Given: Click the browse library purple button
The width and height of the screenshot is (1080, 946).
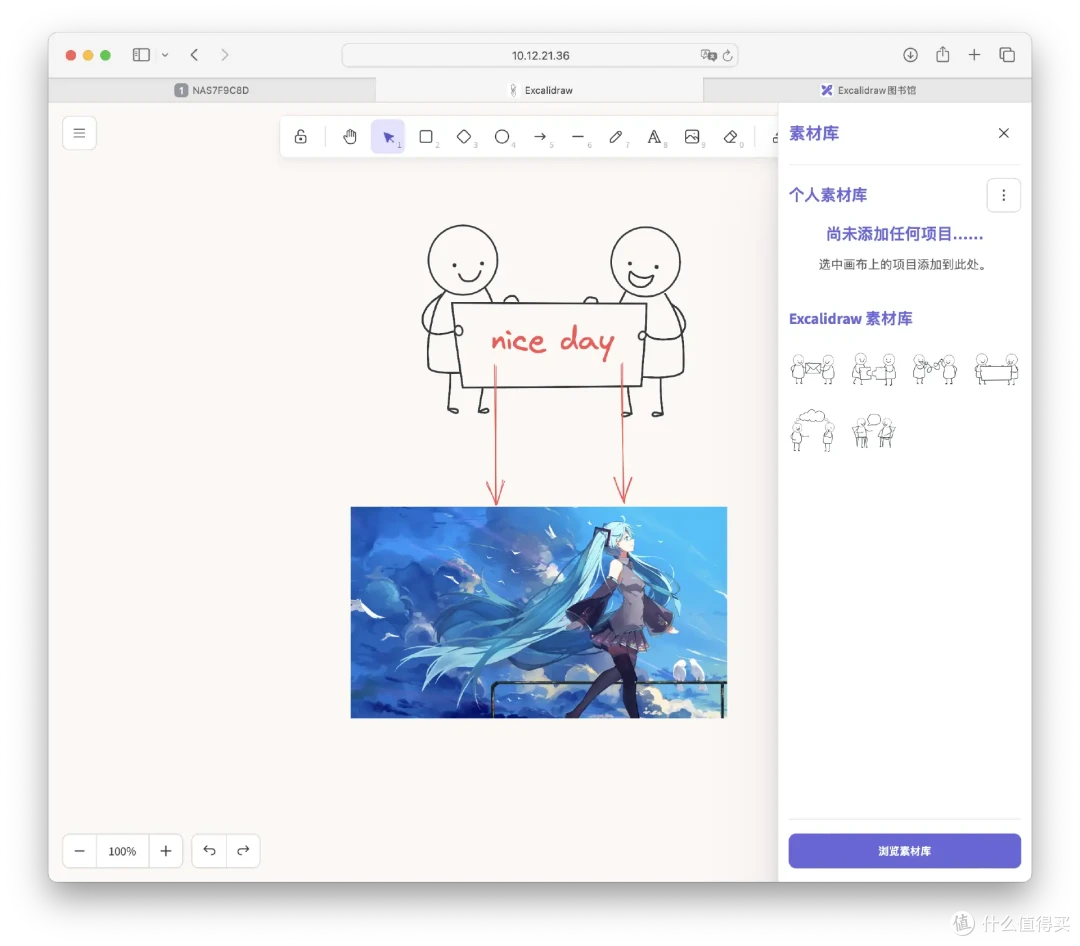Looking at the screenshot, I should 904,851.
